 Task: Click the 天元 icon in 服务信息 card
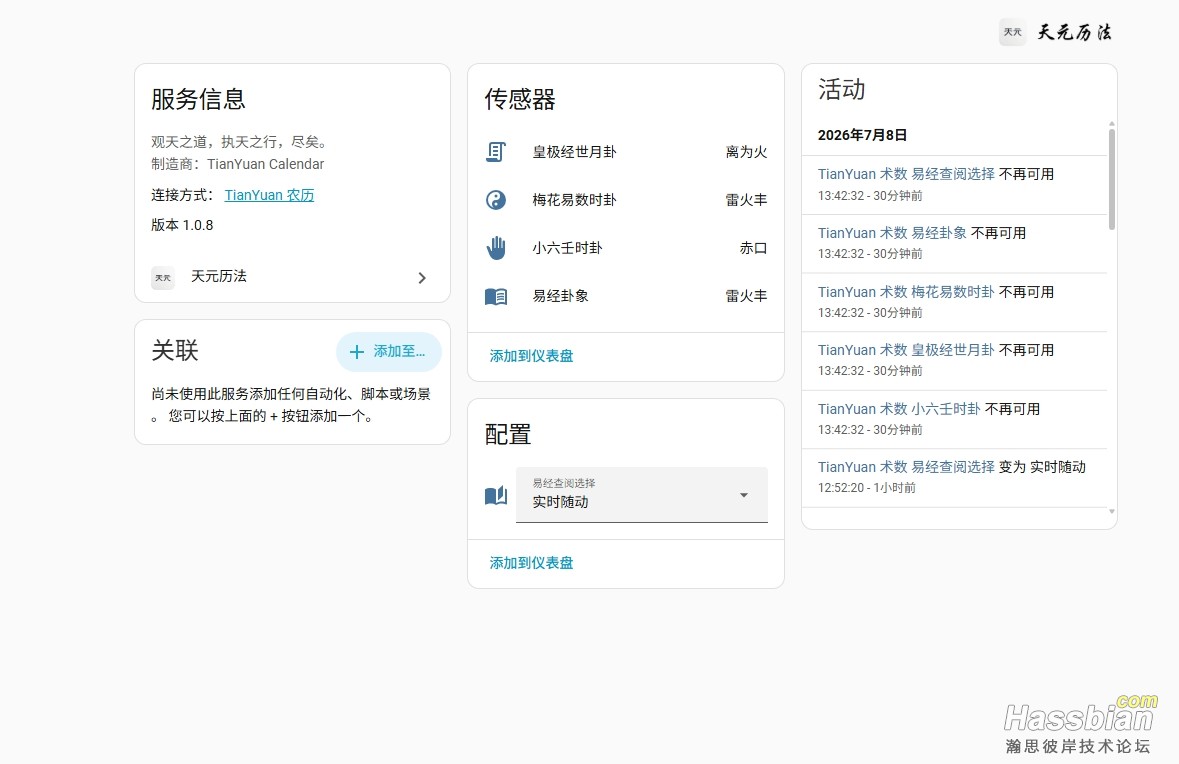[x=163, y=277]
